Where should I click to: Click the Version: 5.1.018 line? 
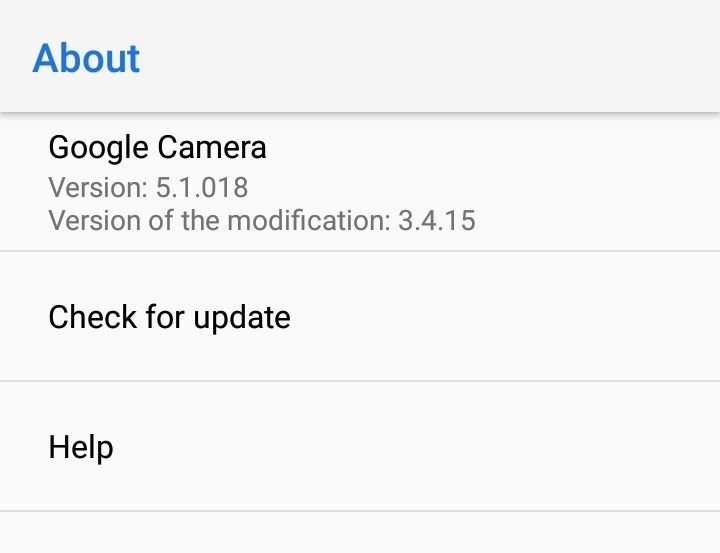[148, 187]
